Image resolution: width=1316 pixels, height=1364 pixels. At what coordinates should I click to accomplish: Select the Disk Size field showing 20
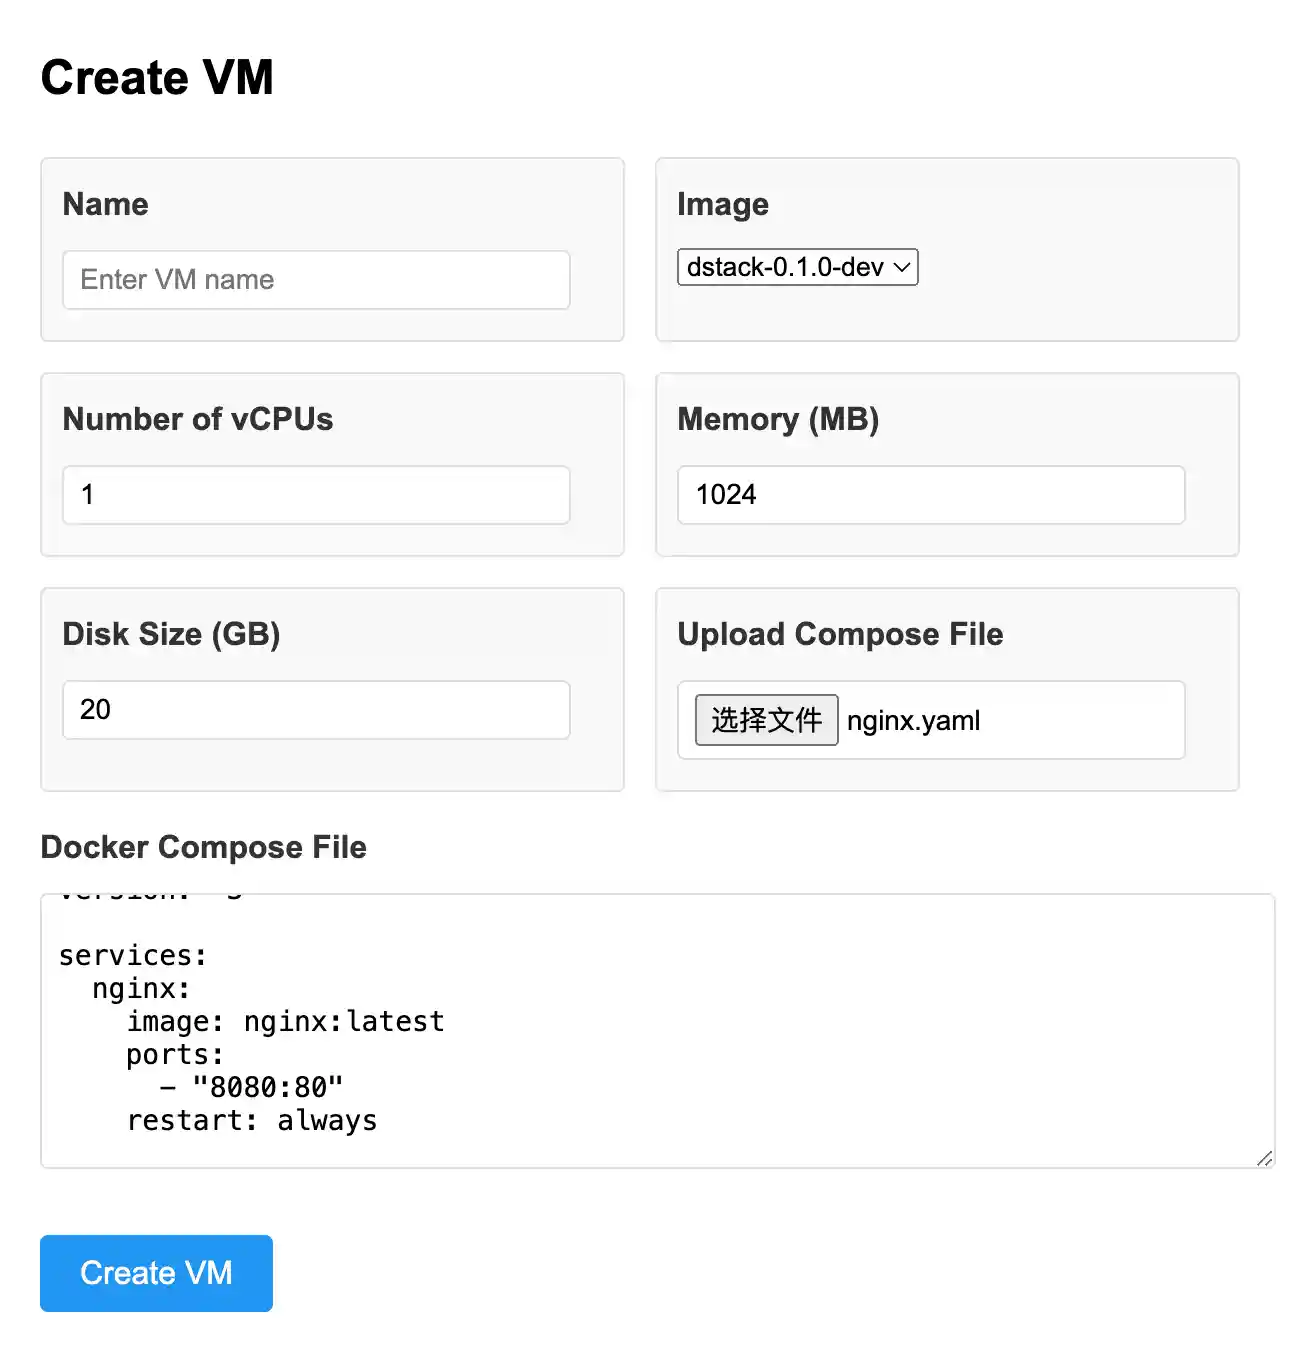(x=316, y=710)
